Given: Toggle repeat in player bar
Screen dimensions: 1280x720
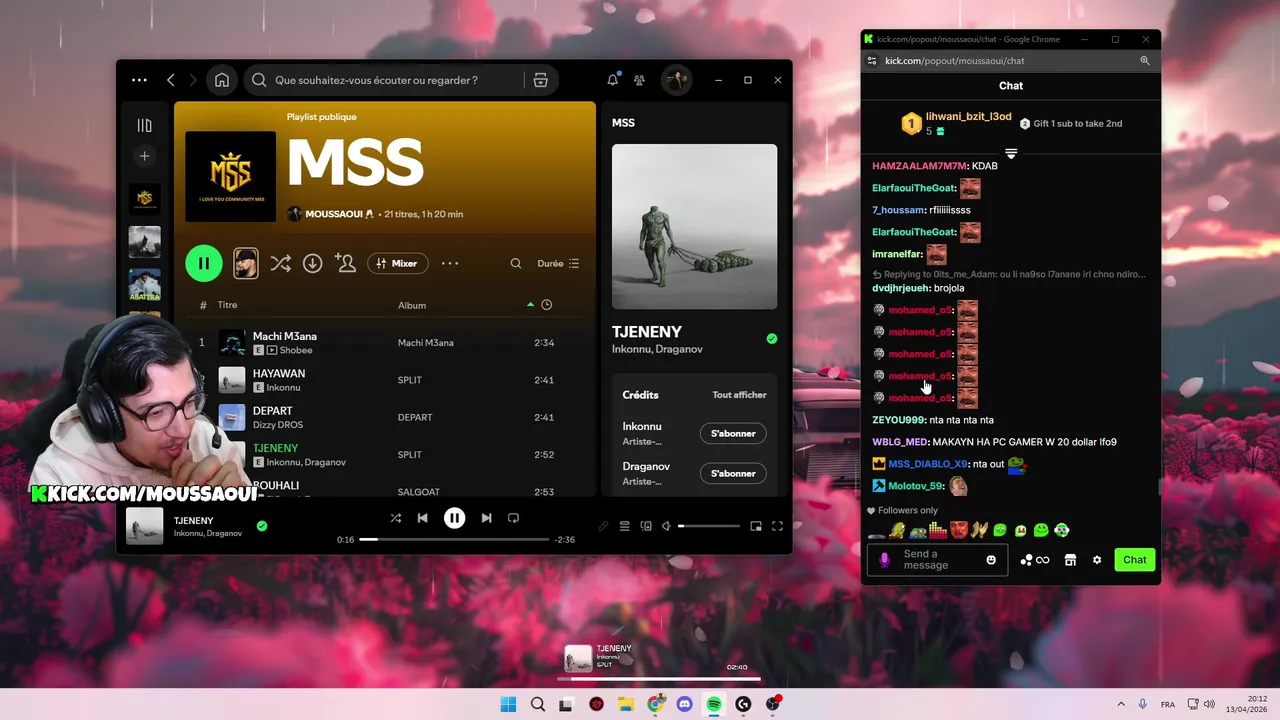Looking at the screenshot, I should click(513, 518).
